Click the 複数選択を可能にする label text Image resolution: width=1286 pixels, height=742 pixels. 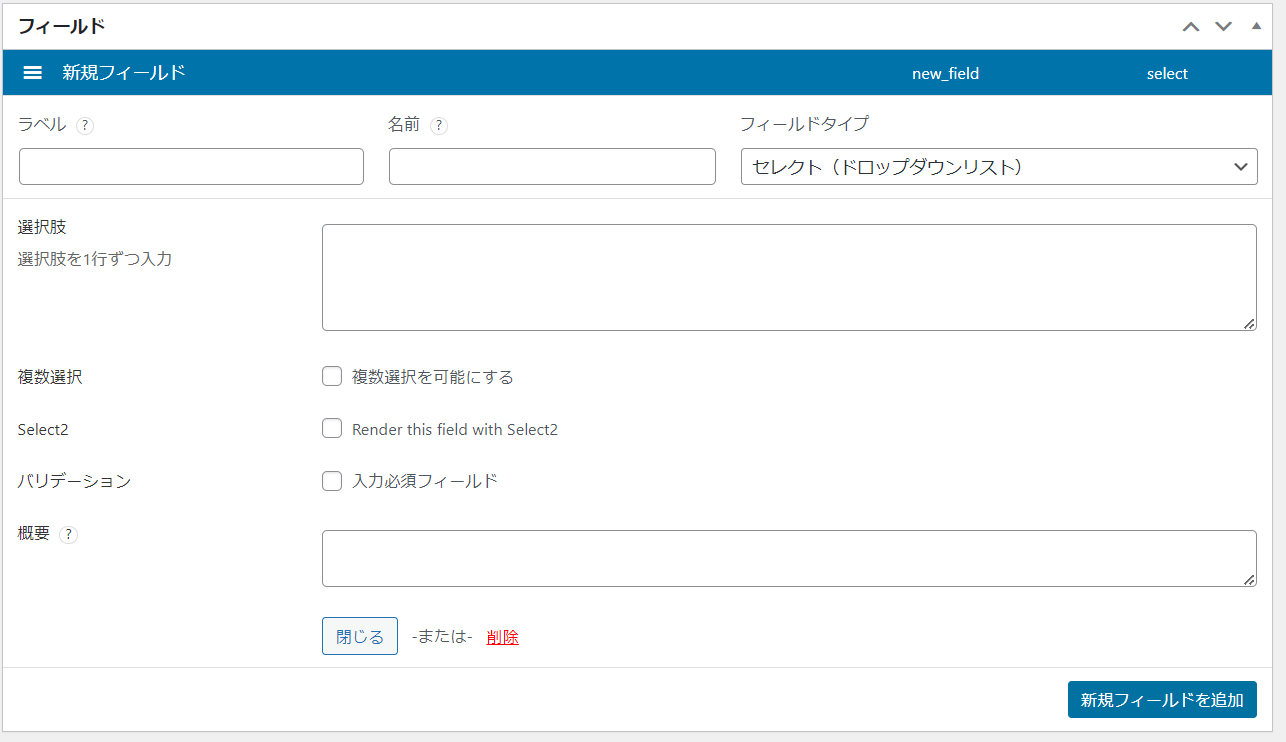tap(432, 377)
